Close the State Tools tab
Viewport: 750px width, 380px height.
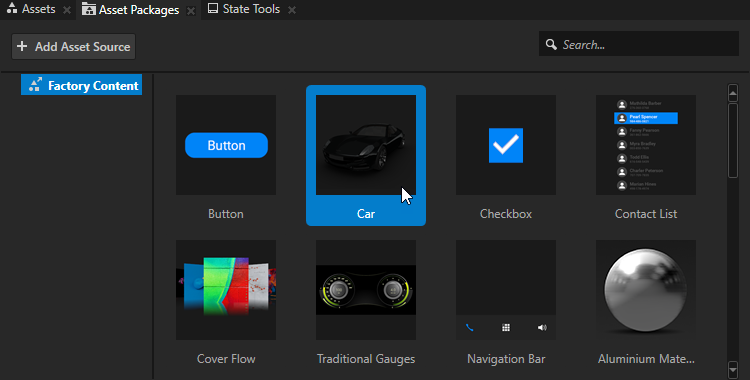(292, 10)
